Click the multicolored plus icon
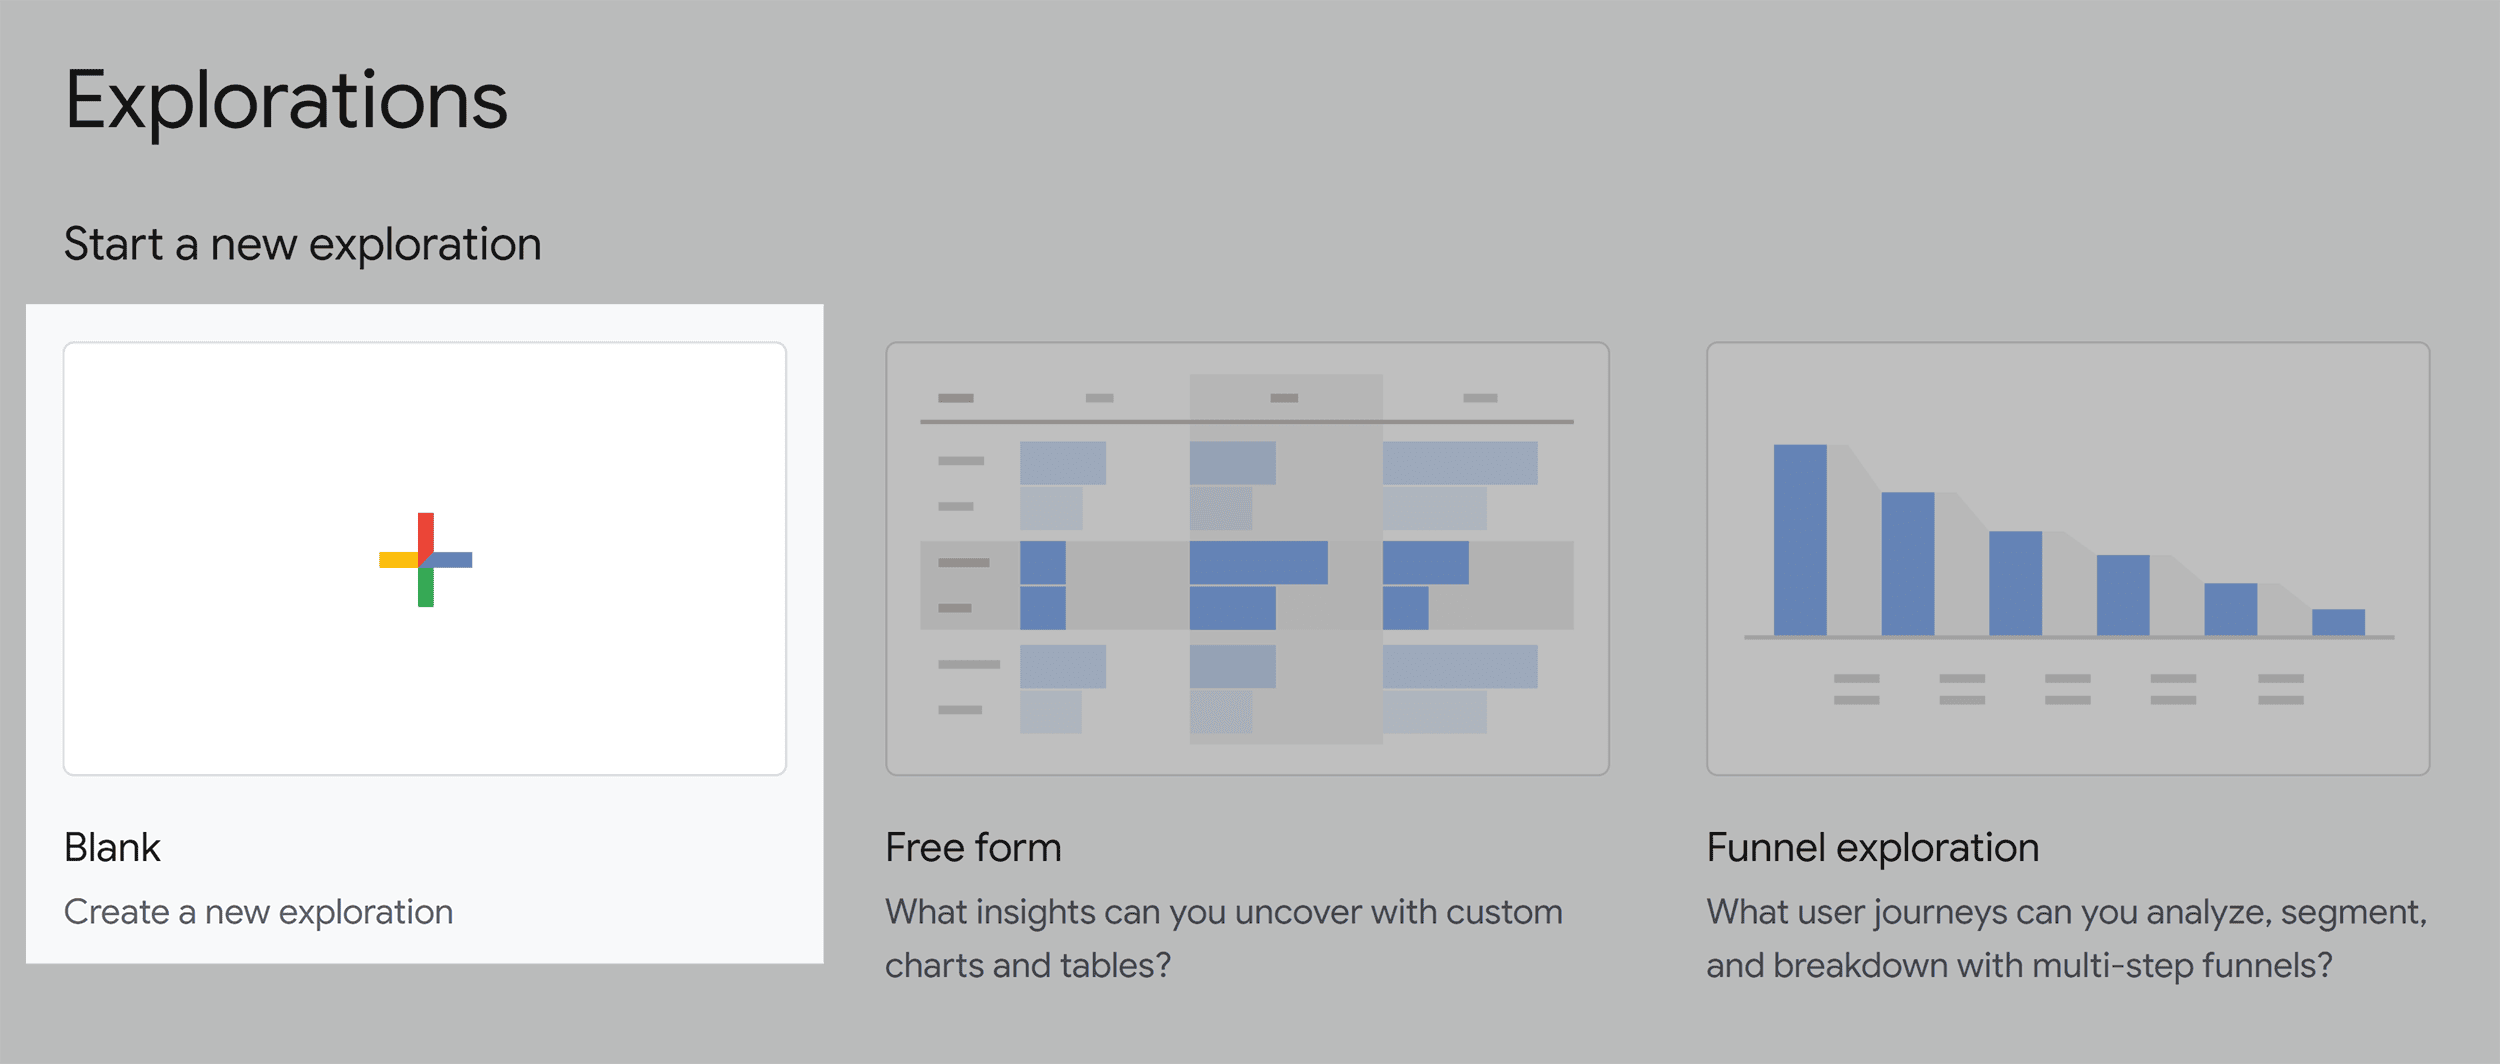 425,560
